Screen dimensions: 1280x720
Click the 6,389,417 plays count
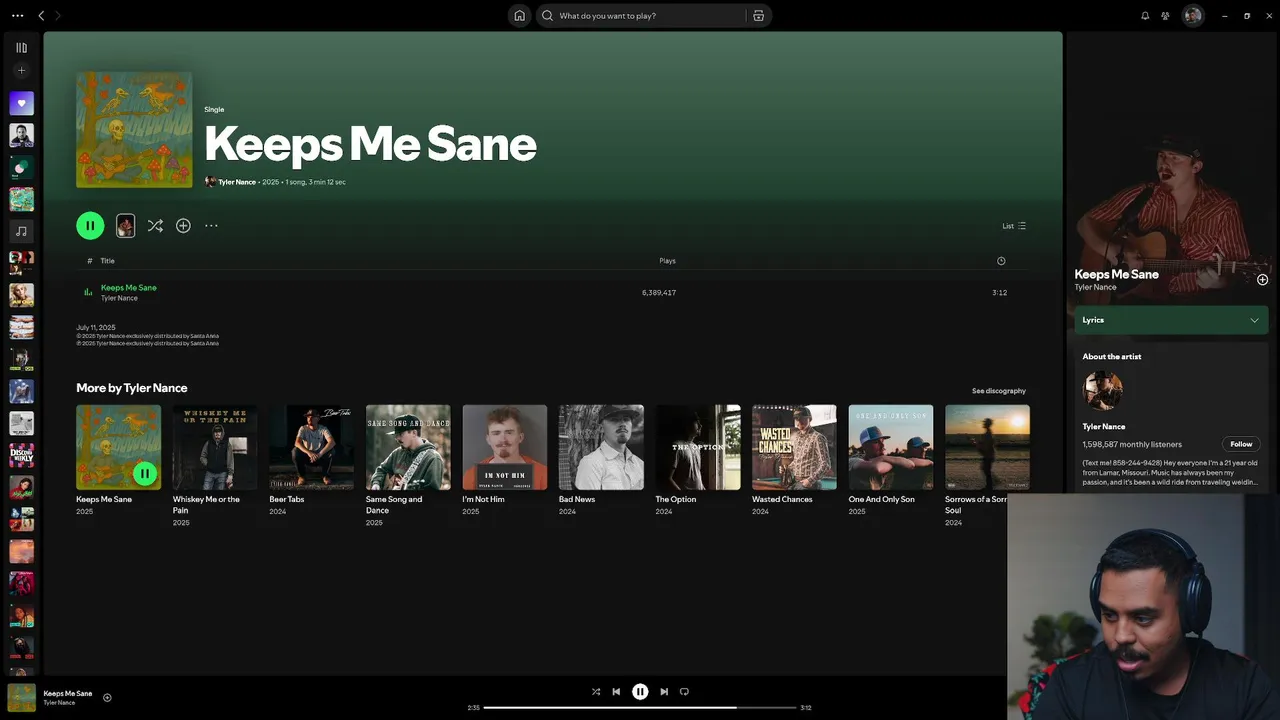click(x=659, y=293)
